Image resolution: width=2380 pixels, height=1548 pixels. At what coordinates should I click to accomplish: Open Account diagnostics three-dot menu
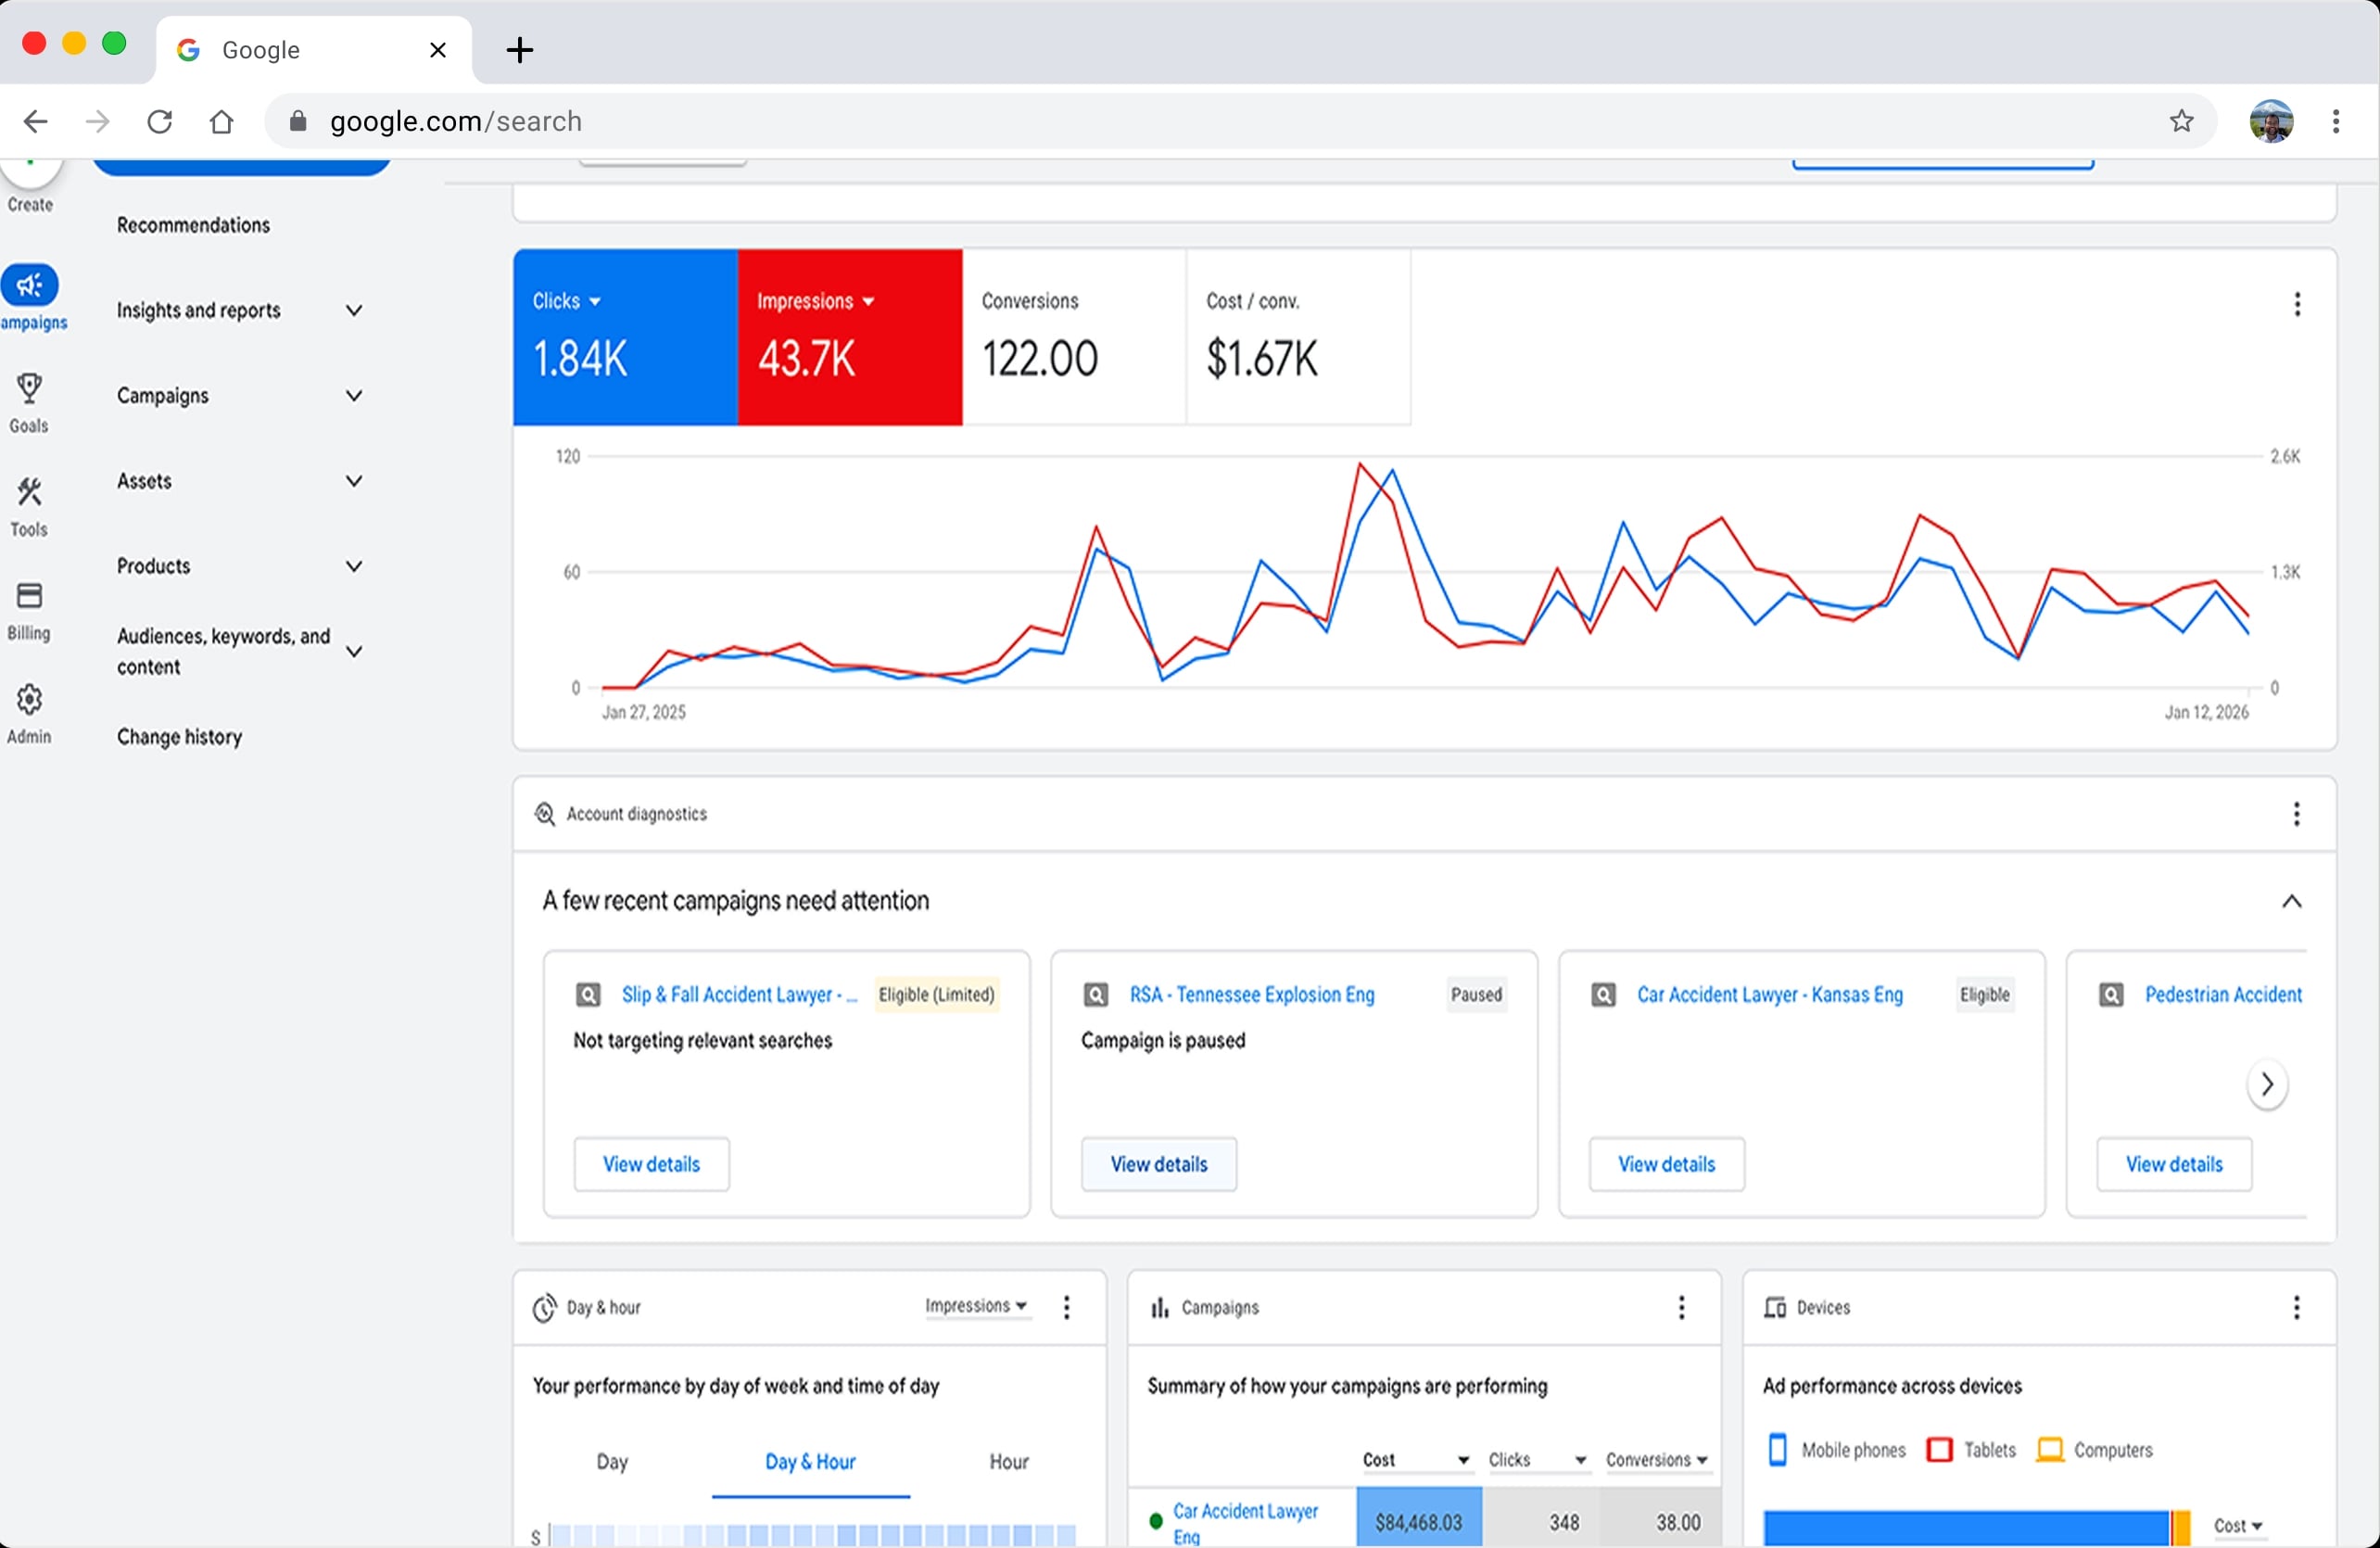click(x=2296, y=814)
